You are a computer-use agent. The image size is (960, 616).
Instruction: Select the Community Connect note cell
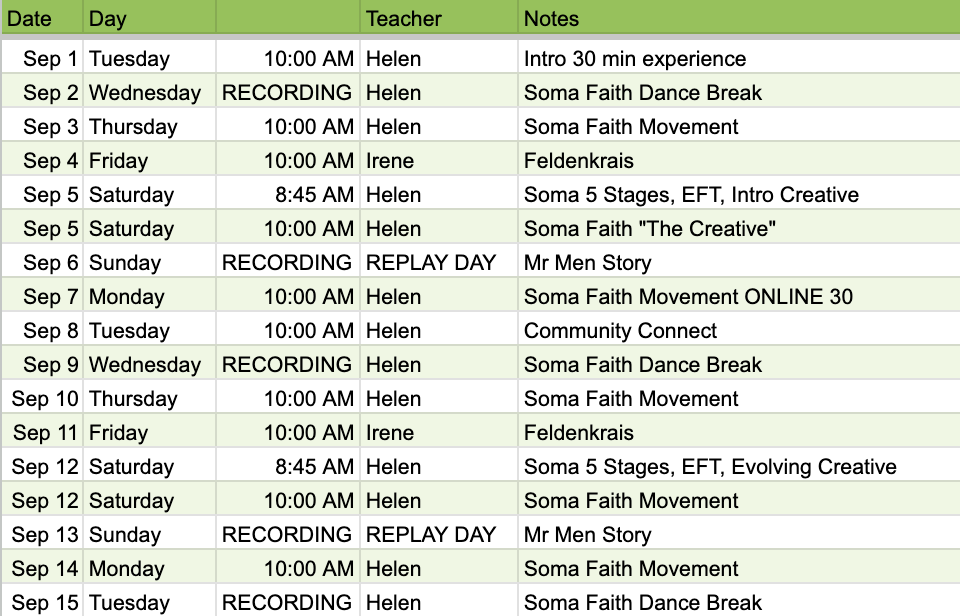[739, 330]
